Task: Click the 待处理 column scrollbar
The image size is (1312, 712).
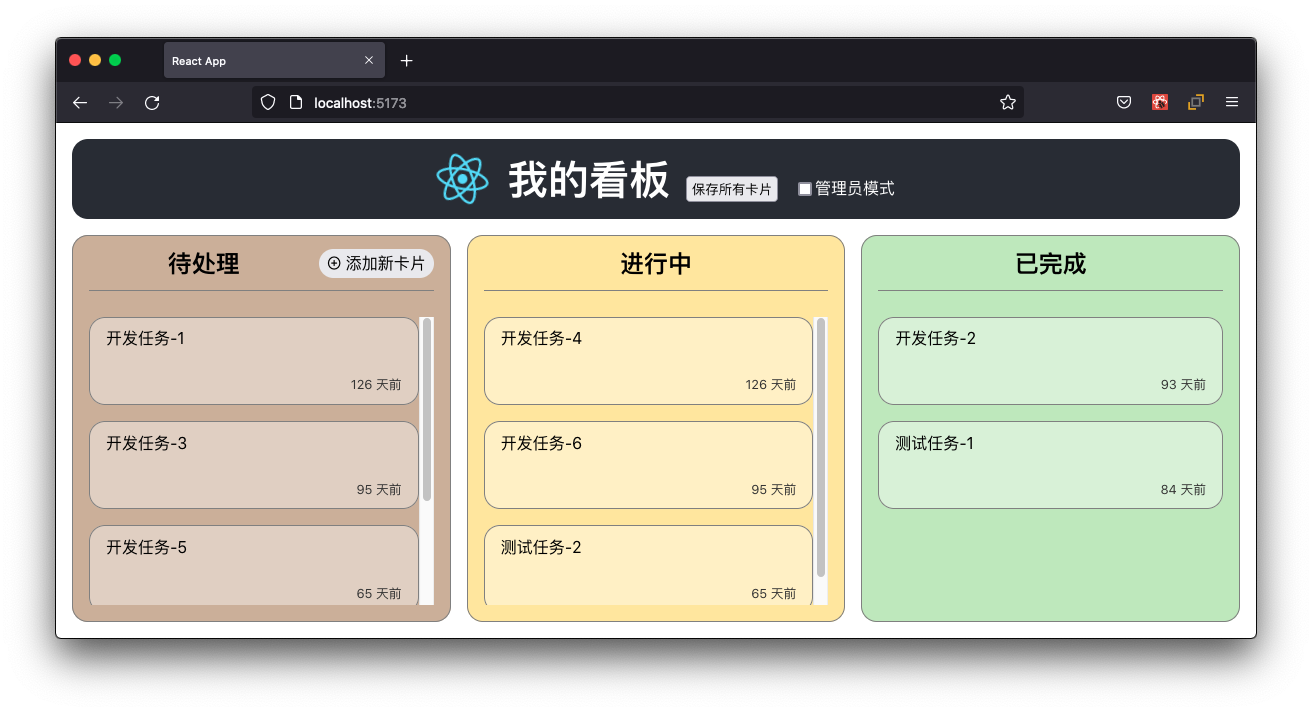Action: pyautogui.click(x=427, y=410)
